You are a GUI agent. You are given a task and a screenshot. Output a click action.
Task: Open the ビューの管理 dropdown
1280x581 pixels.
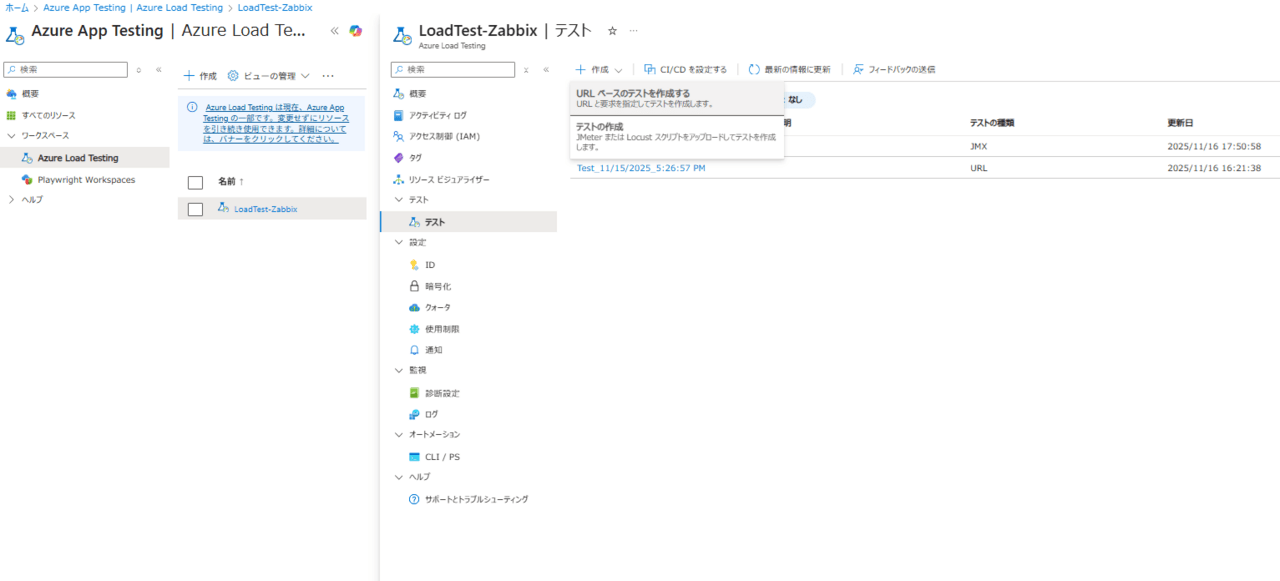tap(269, 76)
